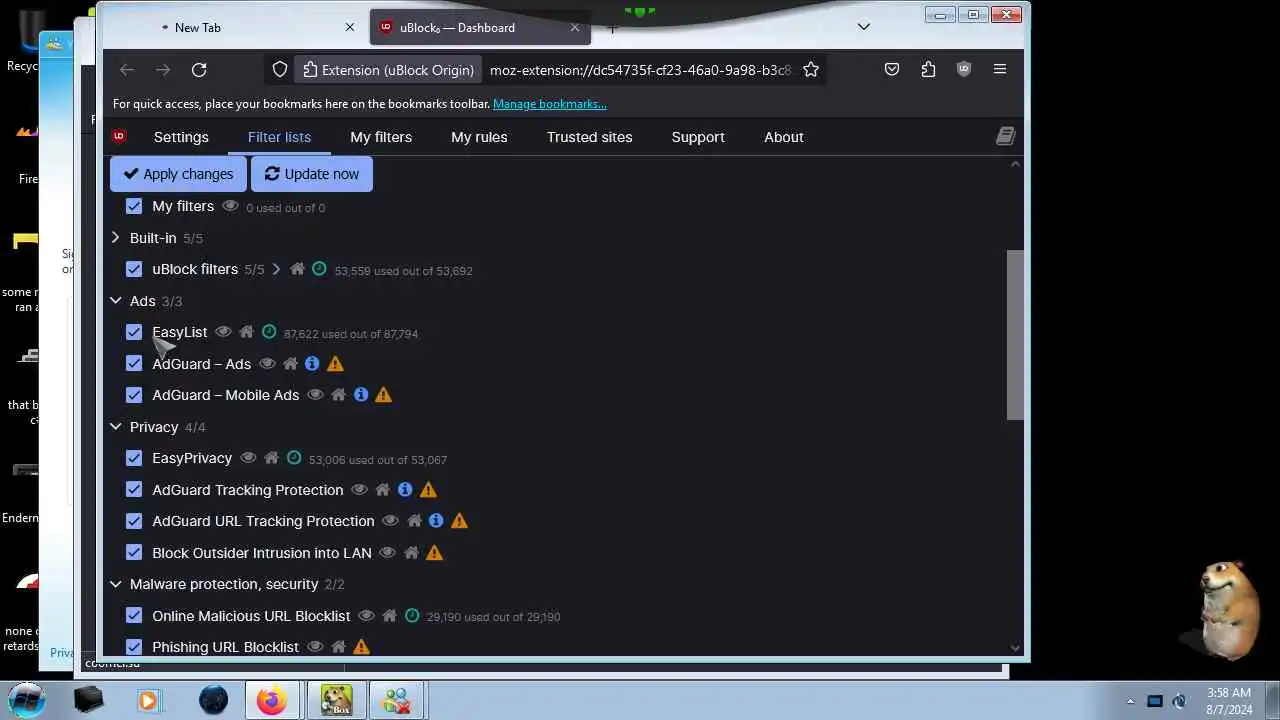
Task: Uncheck the EasyPrivacy checkbox
Action: (134, 458)
